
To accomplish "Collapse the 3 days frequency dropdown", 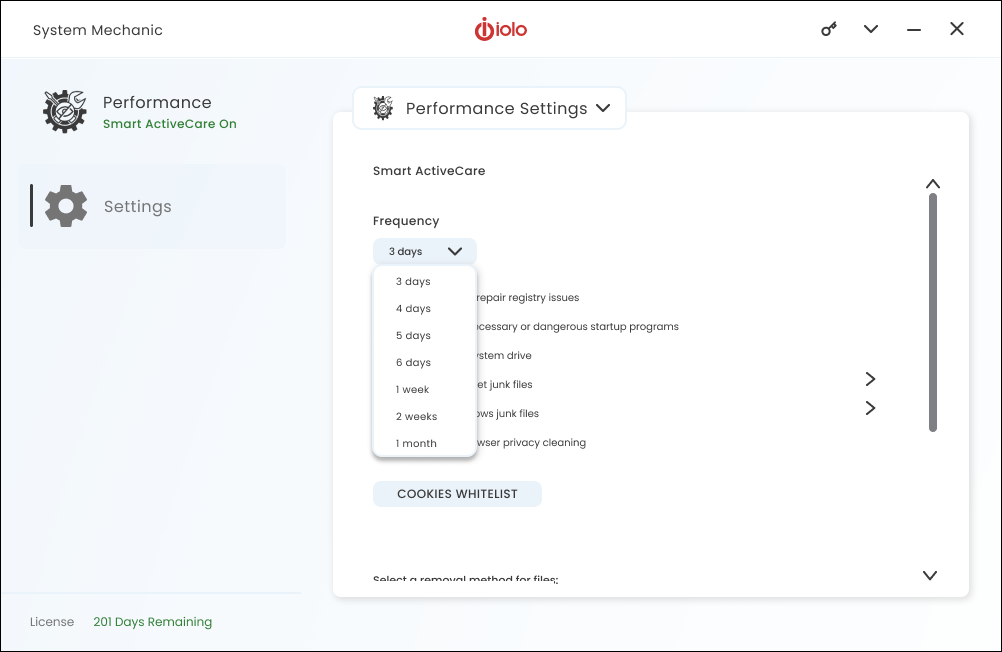I will tap(425, 251).
